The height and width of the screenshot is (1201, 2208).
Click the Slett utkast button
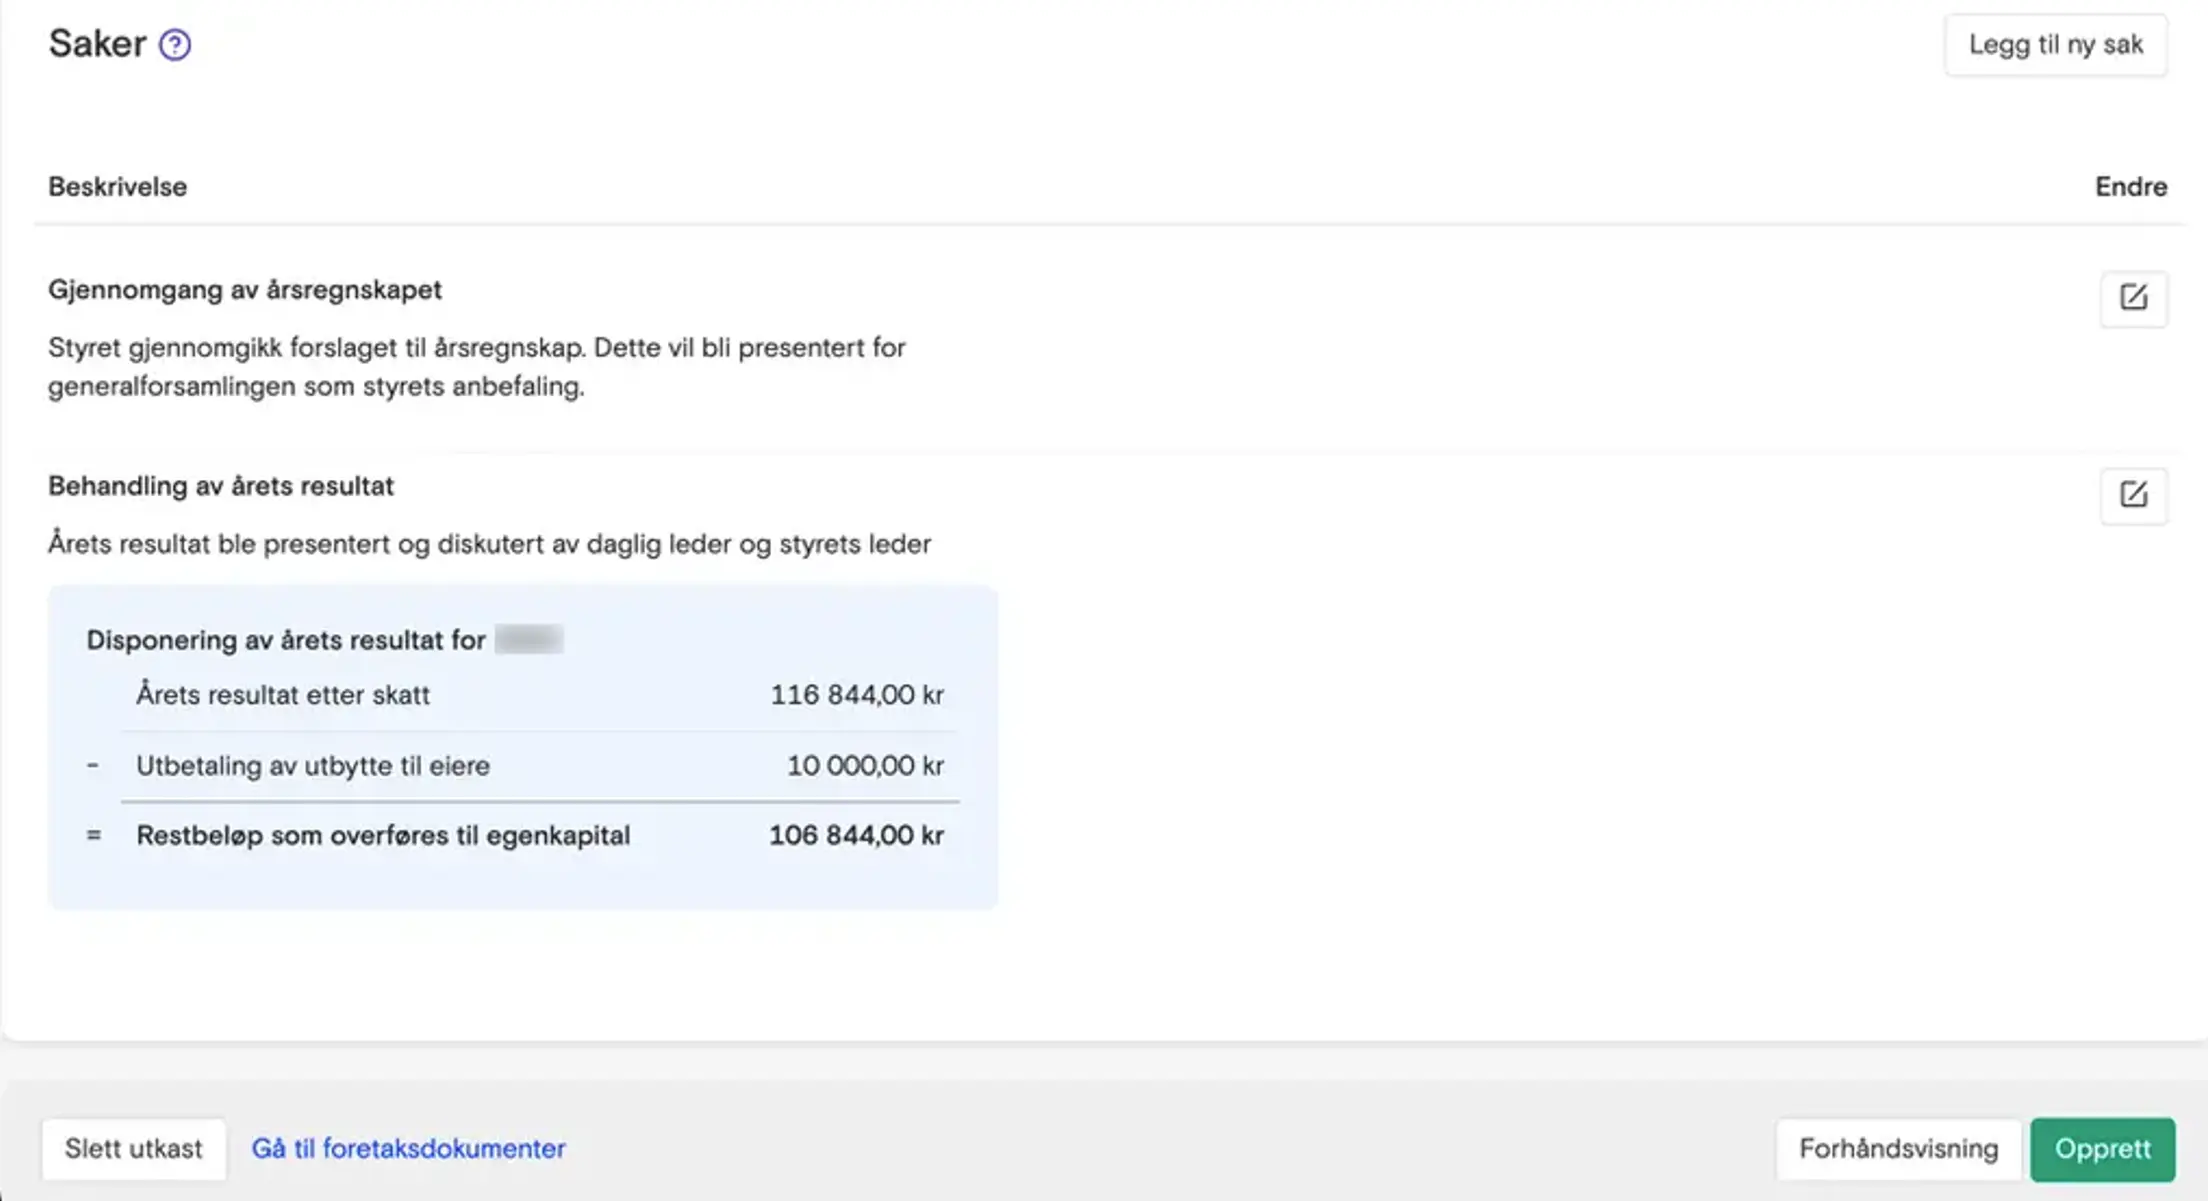click(x=133, y=1149)
